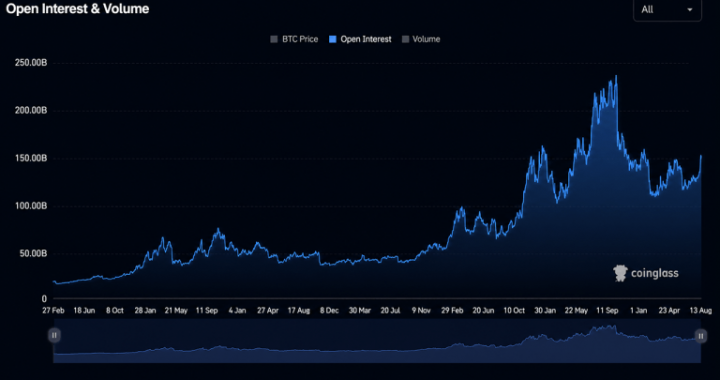Viewport: 720px width, 380px height.
Task: Click the '27 Apr' date label
Action: [x=268, y=311]
